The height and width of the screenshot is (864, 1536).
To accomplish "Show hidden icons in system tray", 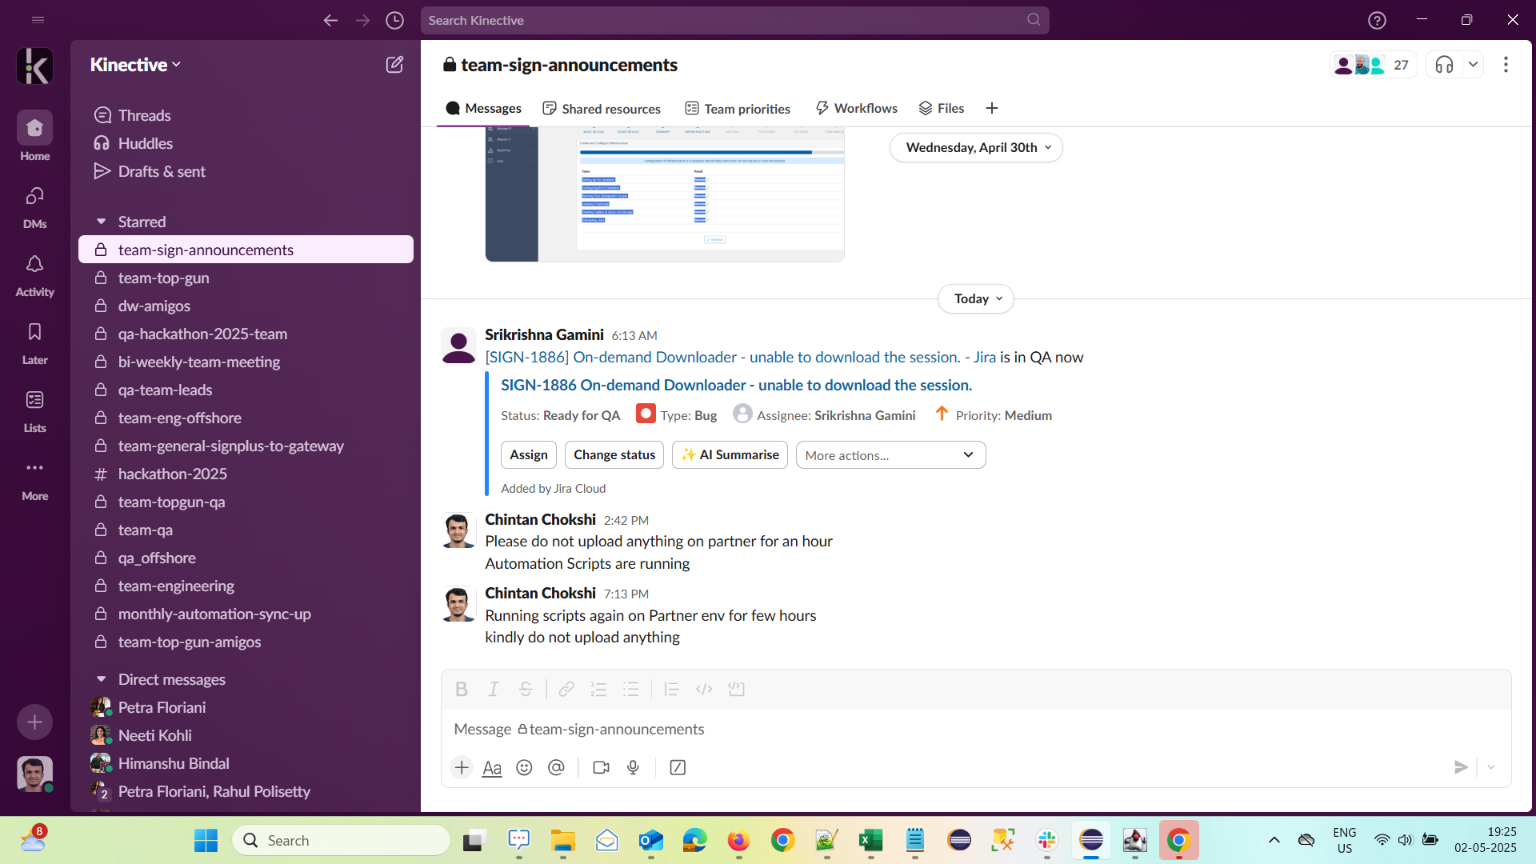I will [1274, 840].
